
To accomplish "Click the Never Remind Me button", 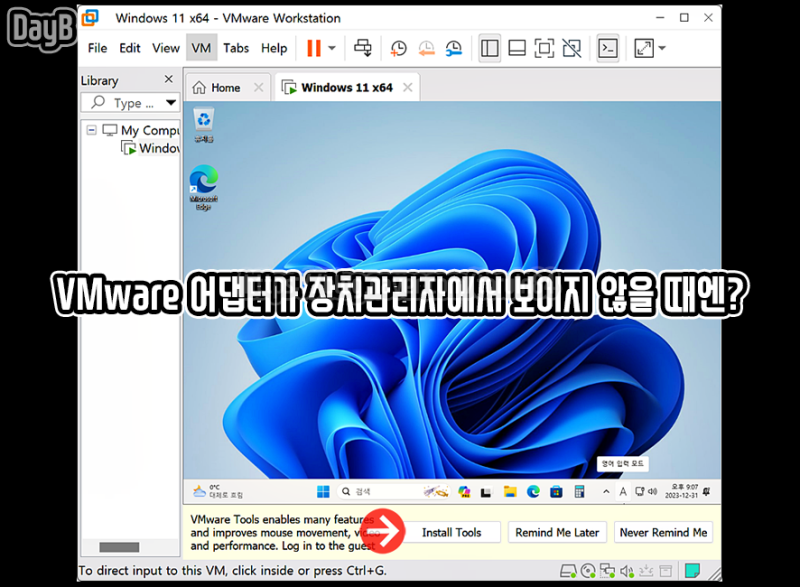I will coord(662,532).
